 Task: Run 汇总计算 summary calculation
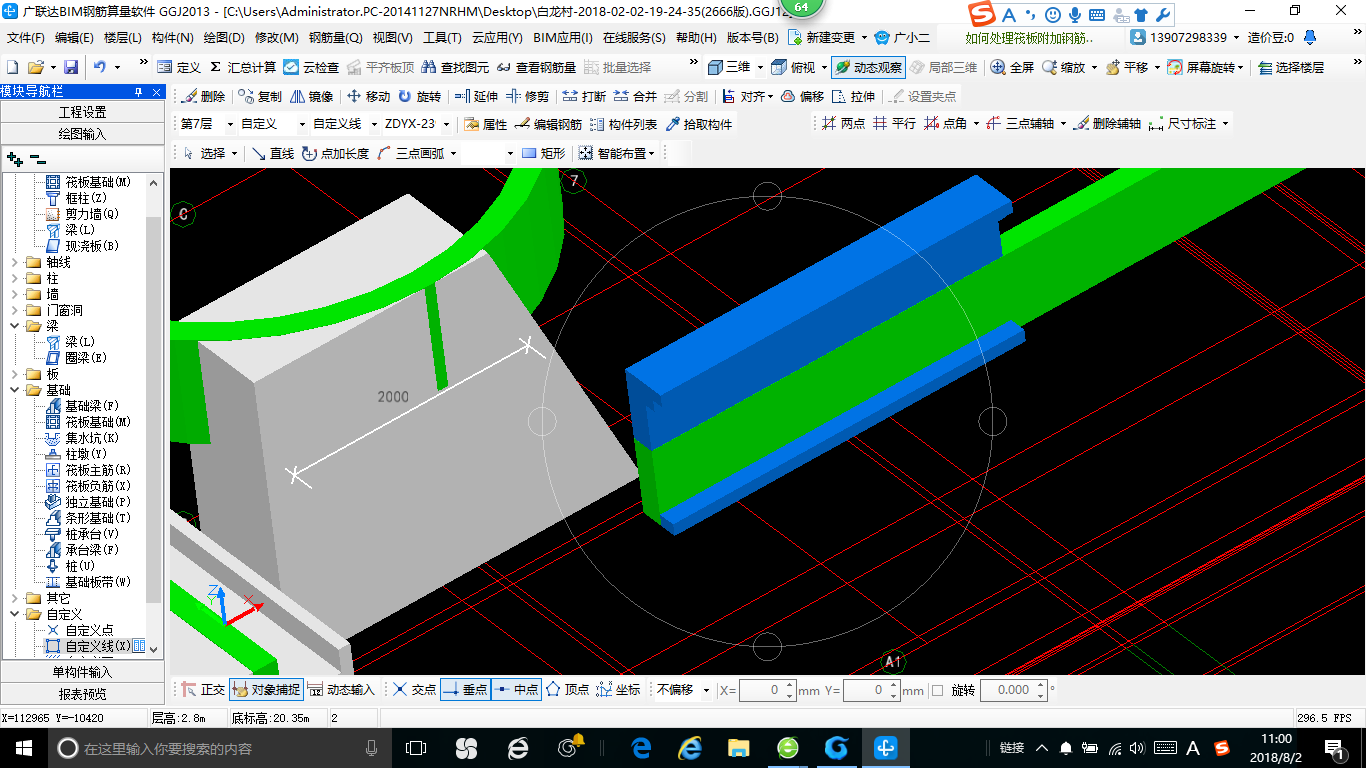(x=242, y=67)
